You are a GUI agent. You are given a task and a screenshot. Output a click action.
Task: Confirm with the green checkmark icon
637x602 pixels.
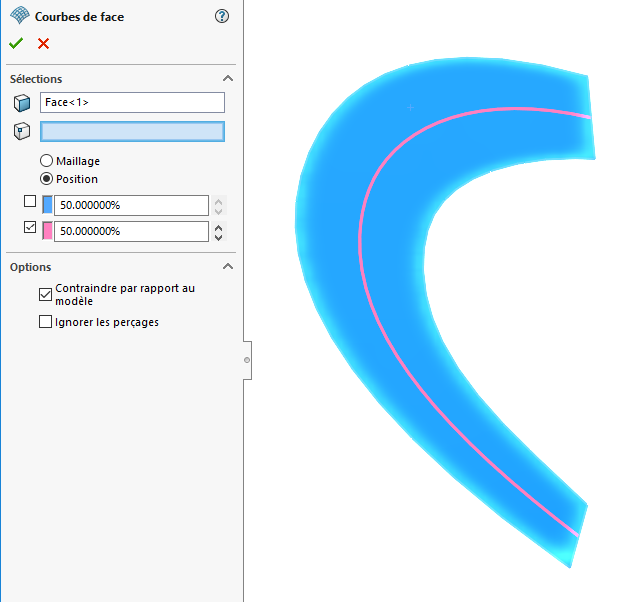[x=16, y=43]
